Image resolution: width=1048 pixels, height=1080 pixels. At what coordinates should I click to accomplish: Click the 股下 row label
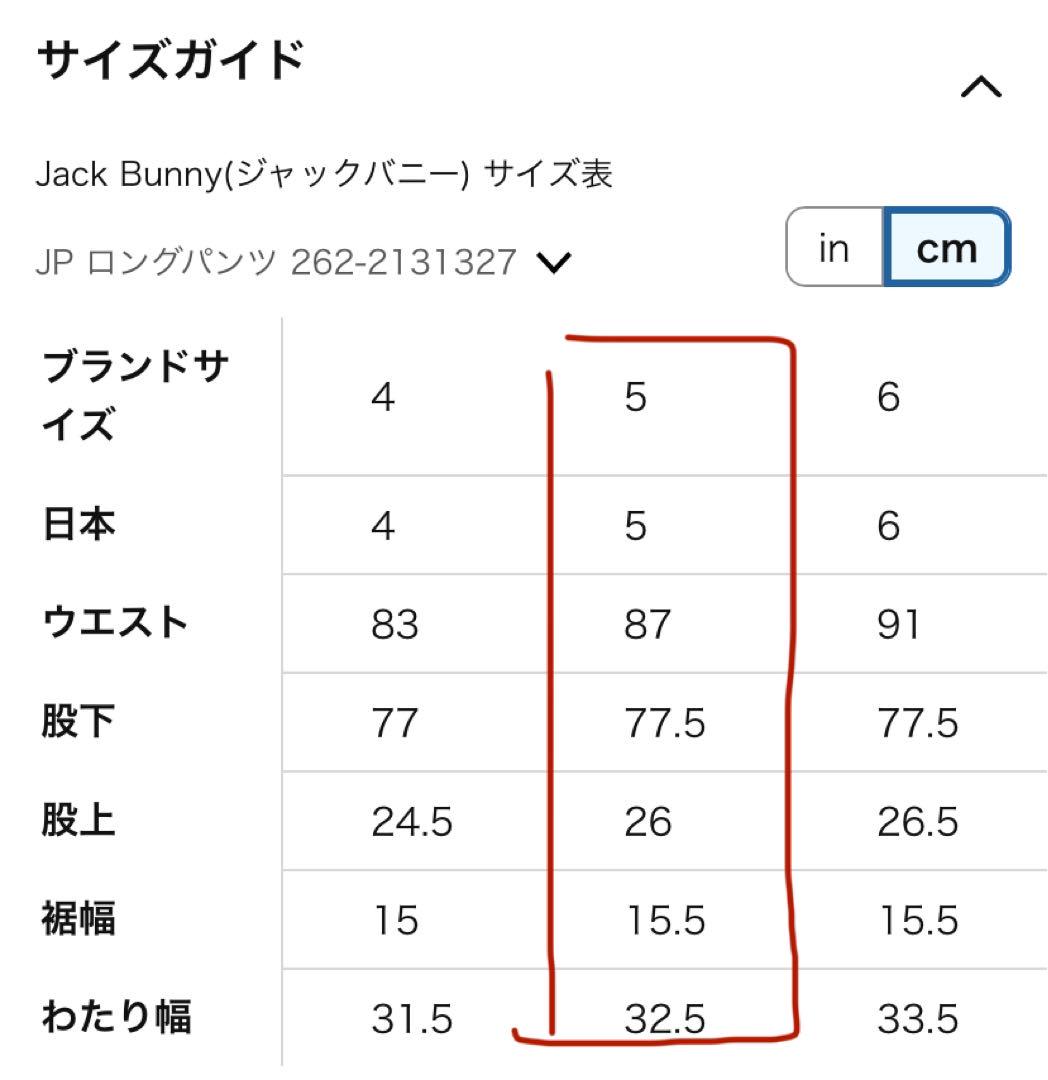pos(78,722)
